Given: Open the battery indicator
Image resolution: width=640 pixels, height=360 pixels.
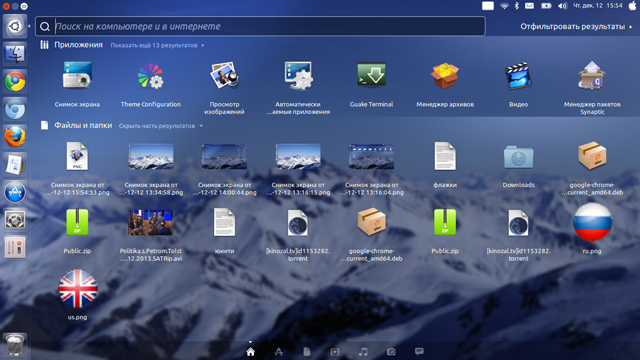Looking at the screenshot, I should pyautogui.click(x=546, y=6).
